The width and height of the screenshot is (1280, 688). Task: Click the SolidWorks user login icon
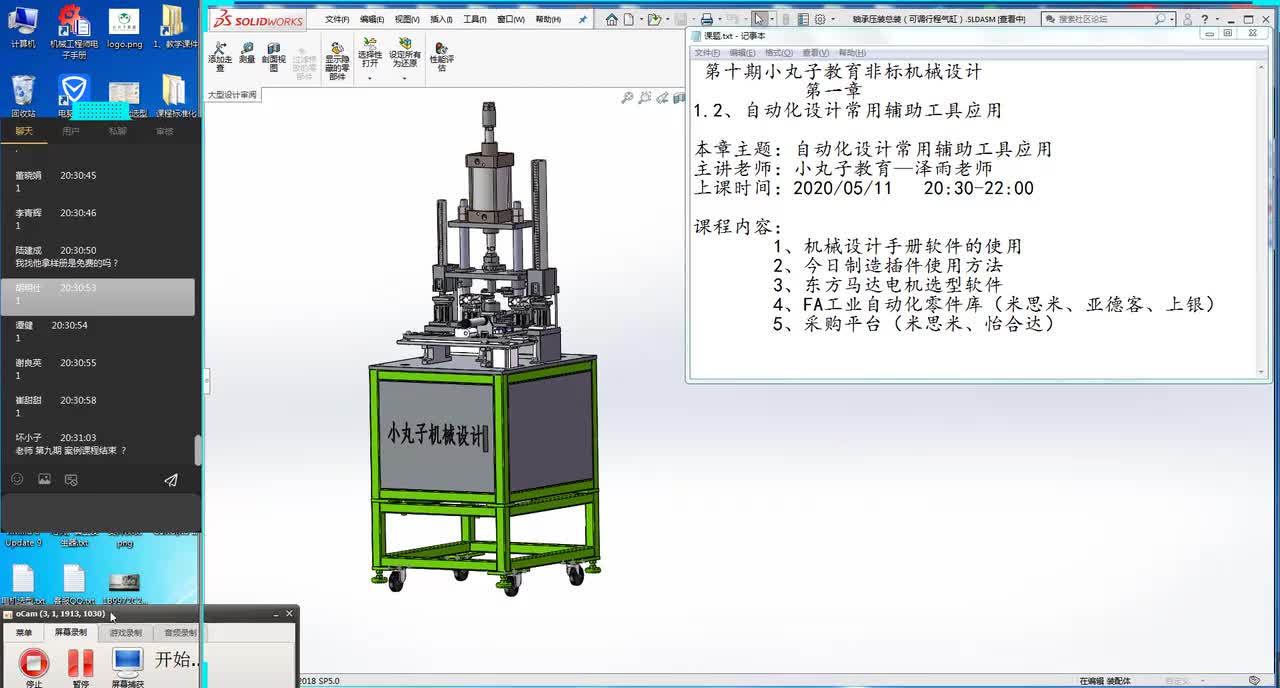[1188, 19]
